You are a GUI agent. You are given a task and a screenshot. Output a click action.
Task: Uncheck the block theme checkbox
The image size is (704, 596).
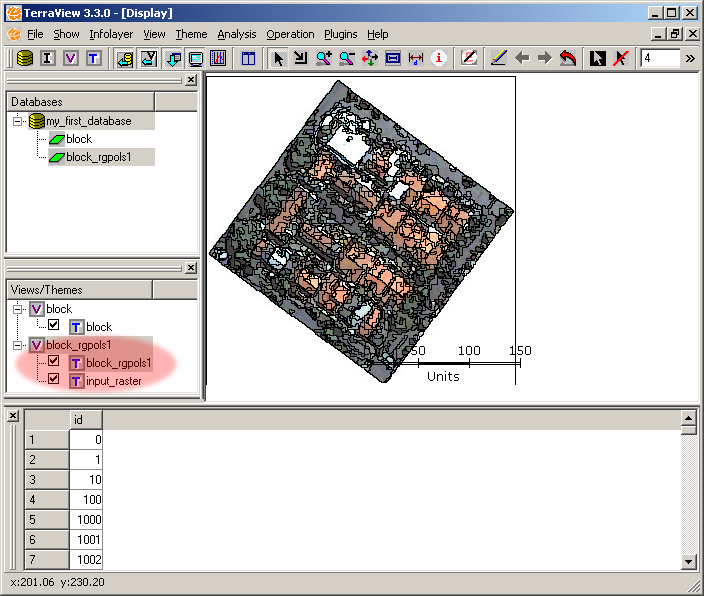point(54,326)
